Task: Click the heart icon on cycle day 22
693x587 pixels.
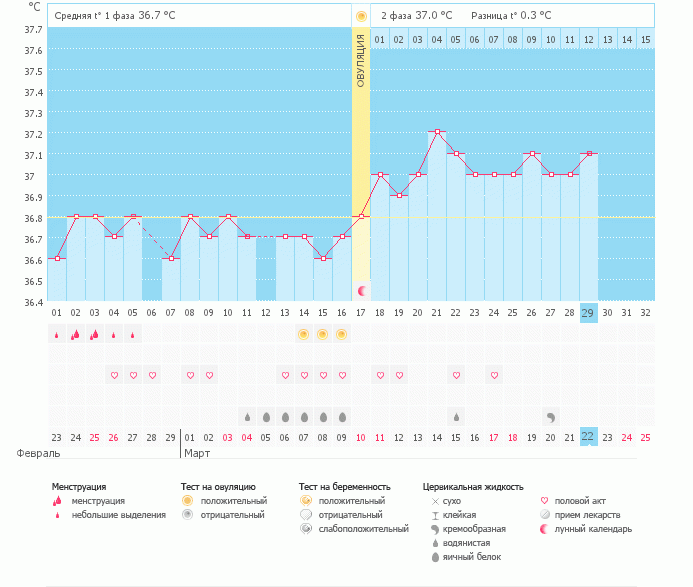Action: point(456,375)
